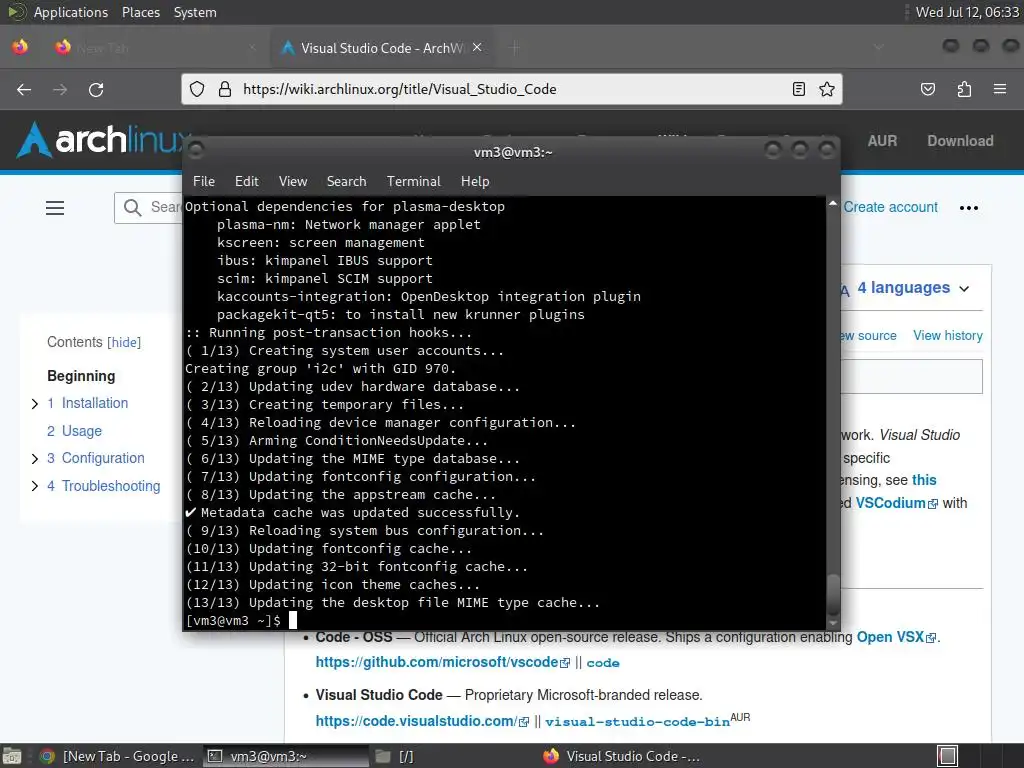Jump to Usage section
Image resolution: width=1024 pixels, height=768 pixels.
point(82,431)
